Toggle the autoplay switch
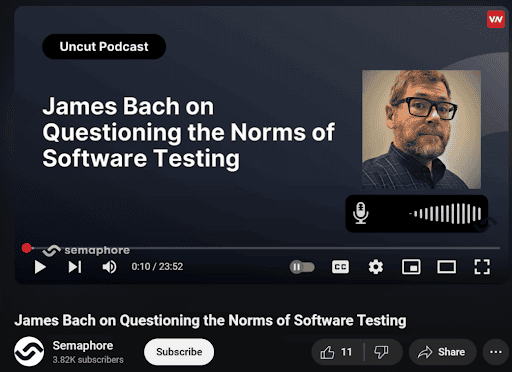The height and width of the screenshot is (372, 512). [302, 267]
